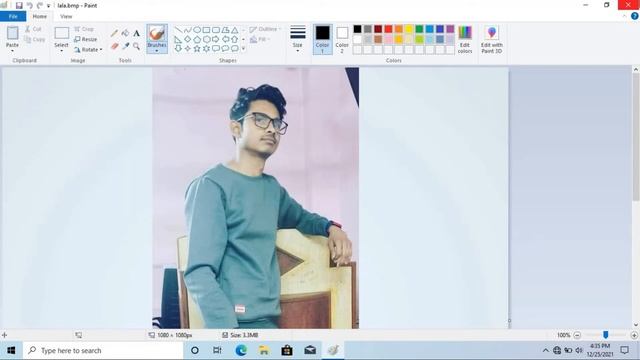
Task: Pick the Down arrow shape
Action: (x=178, y=49)
